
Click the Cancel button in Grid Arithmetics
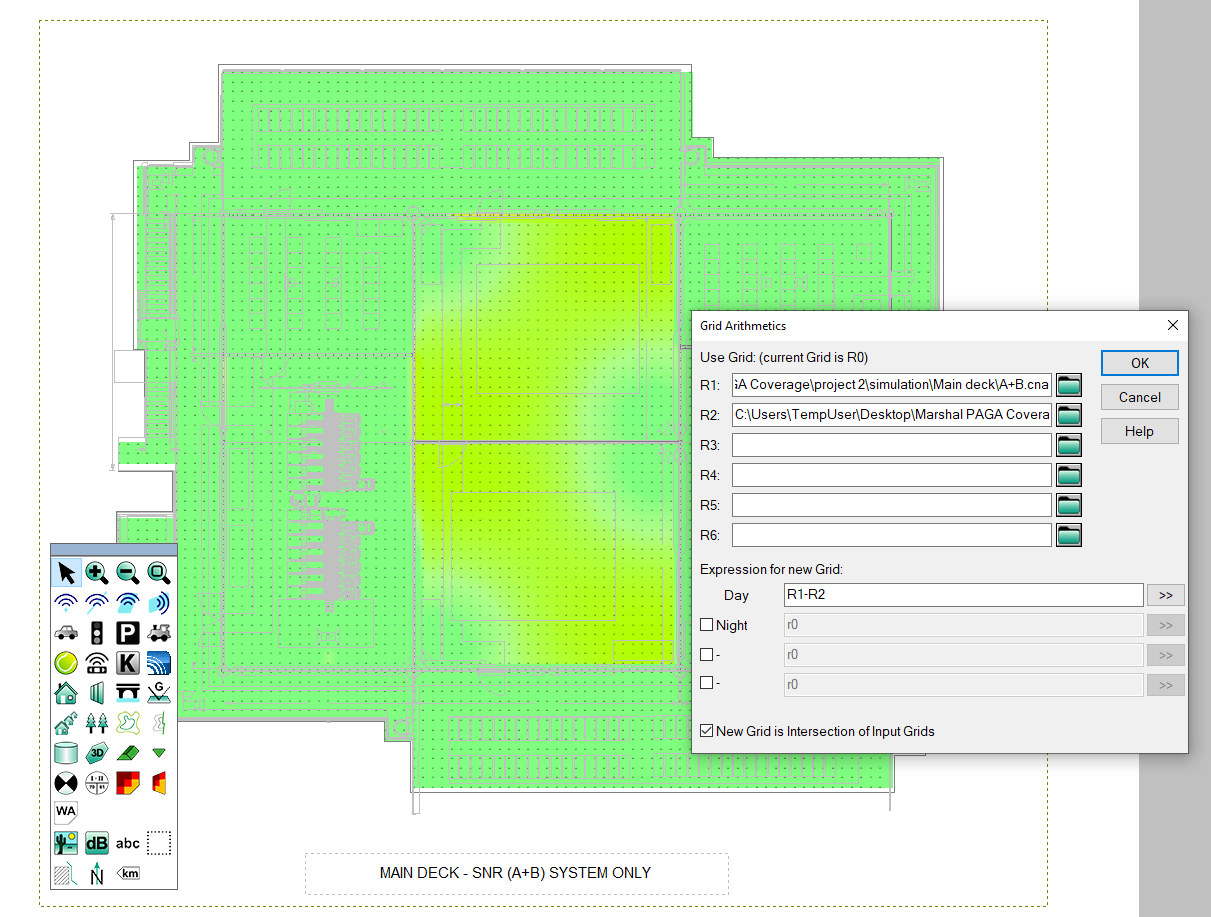coord(1139,397)
